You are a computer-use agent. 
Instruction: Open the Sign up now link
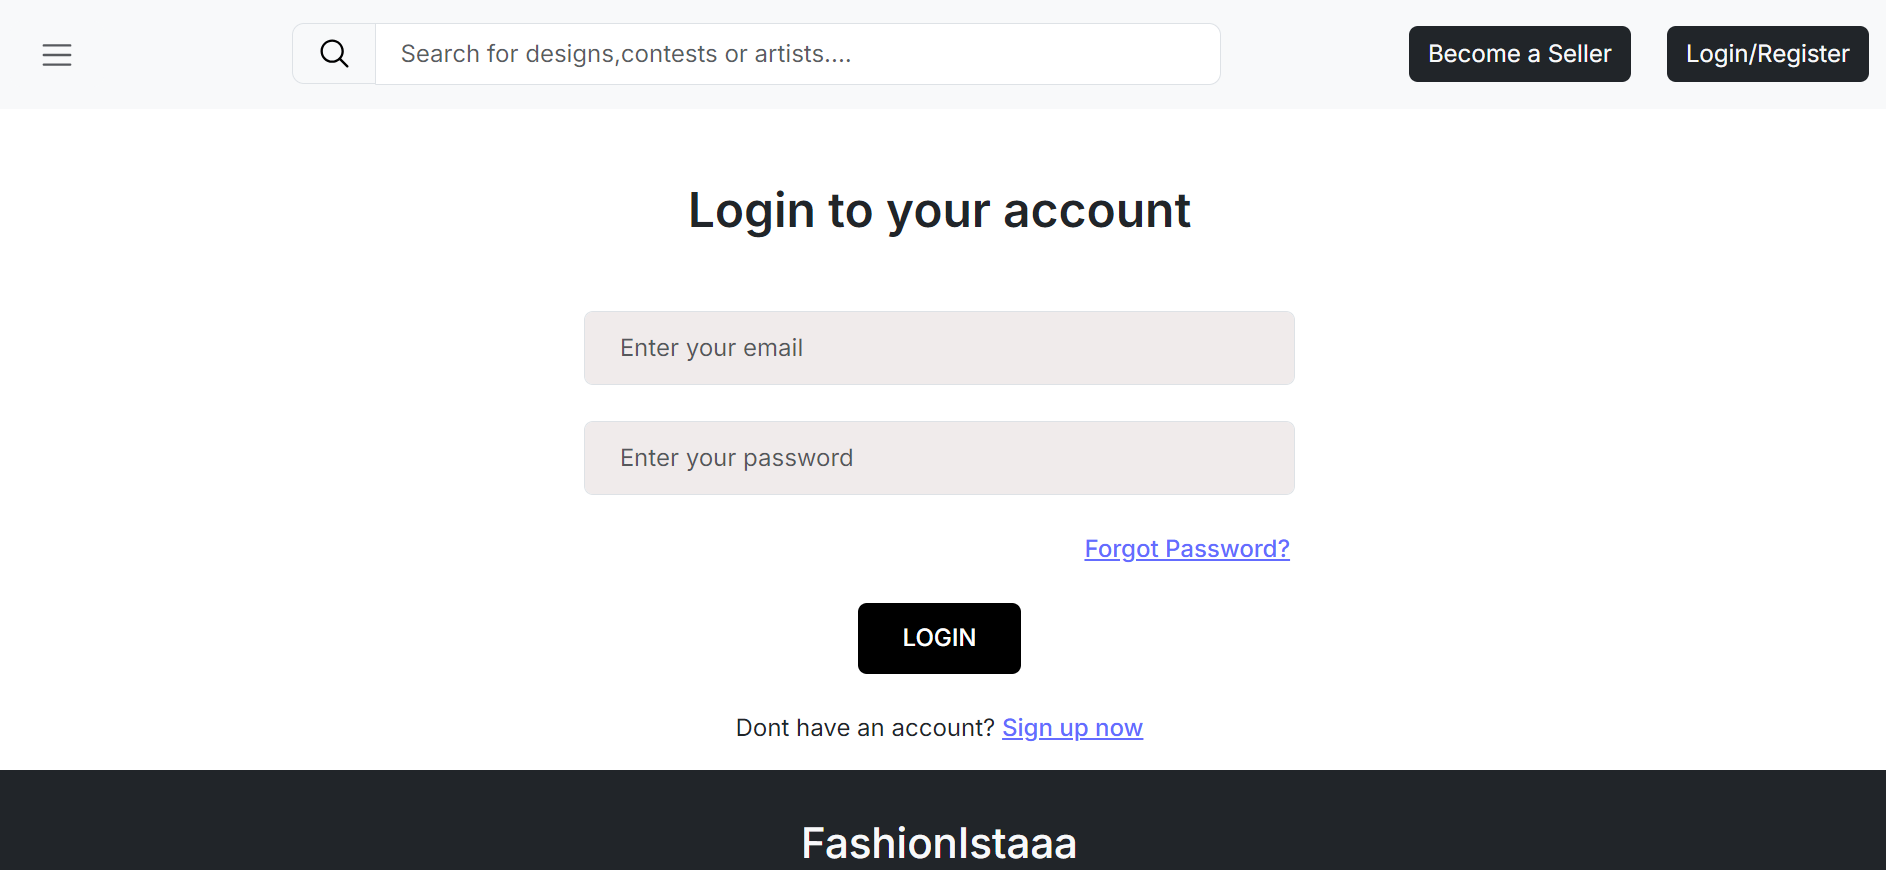click(1072, 728)
